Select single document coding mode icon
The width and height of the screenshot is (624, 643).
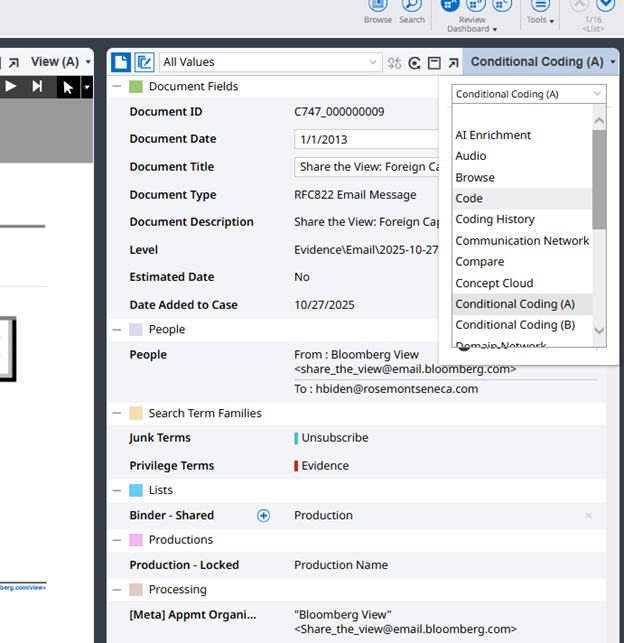click(121, 62)
